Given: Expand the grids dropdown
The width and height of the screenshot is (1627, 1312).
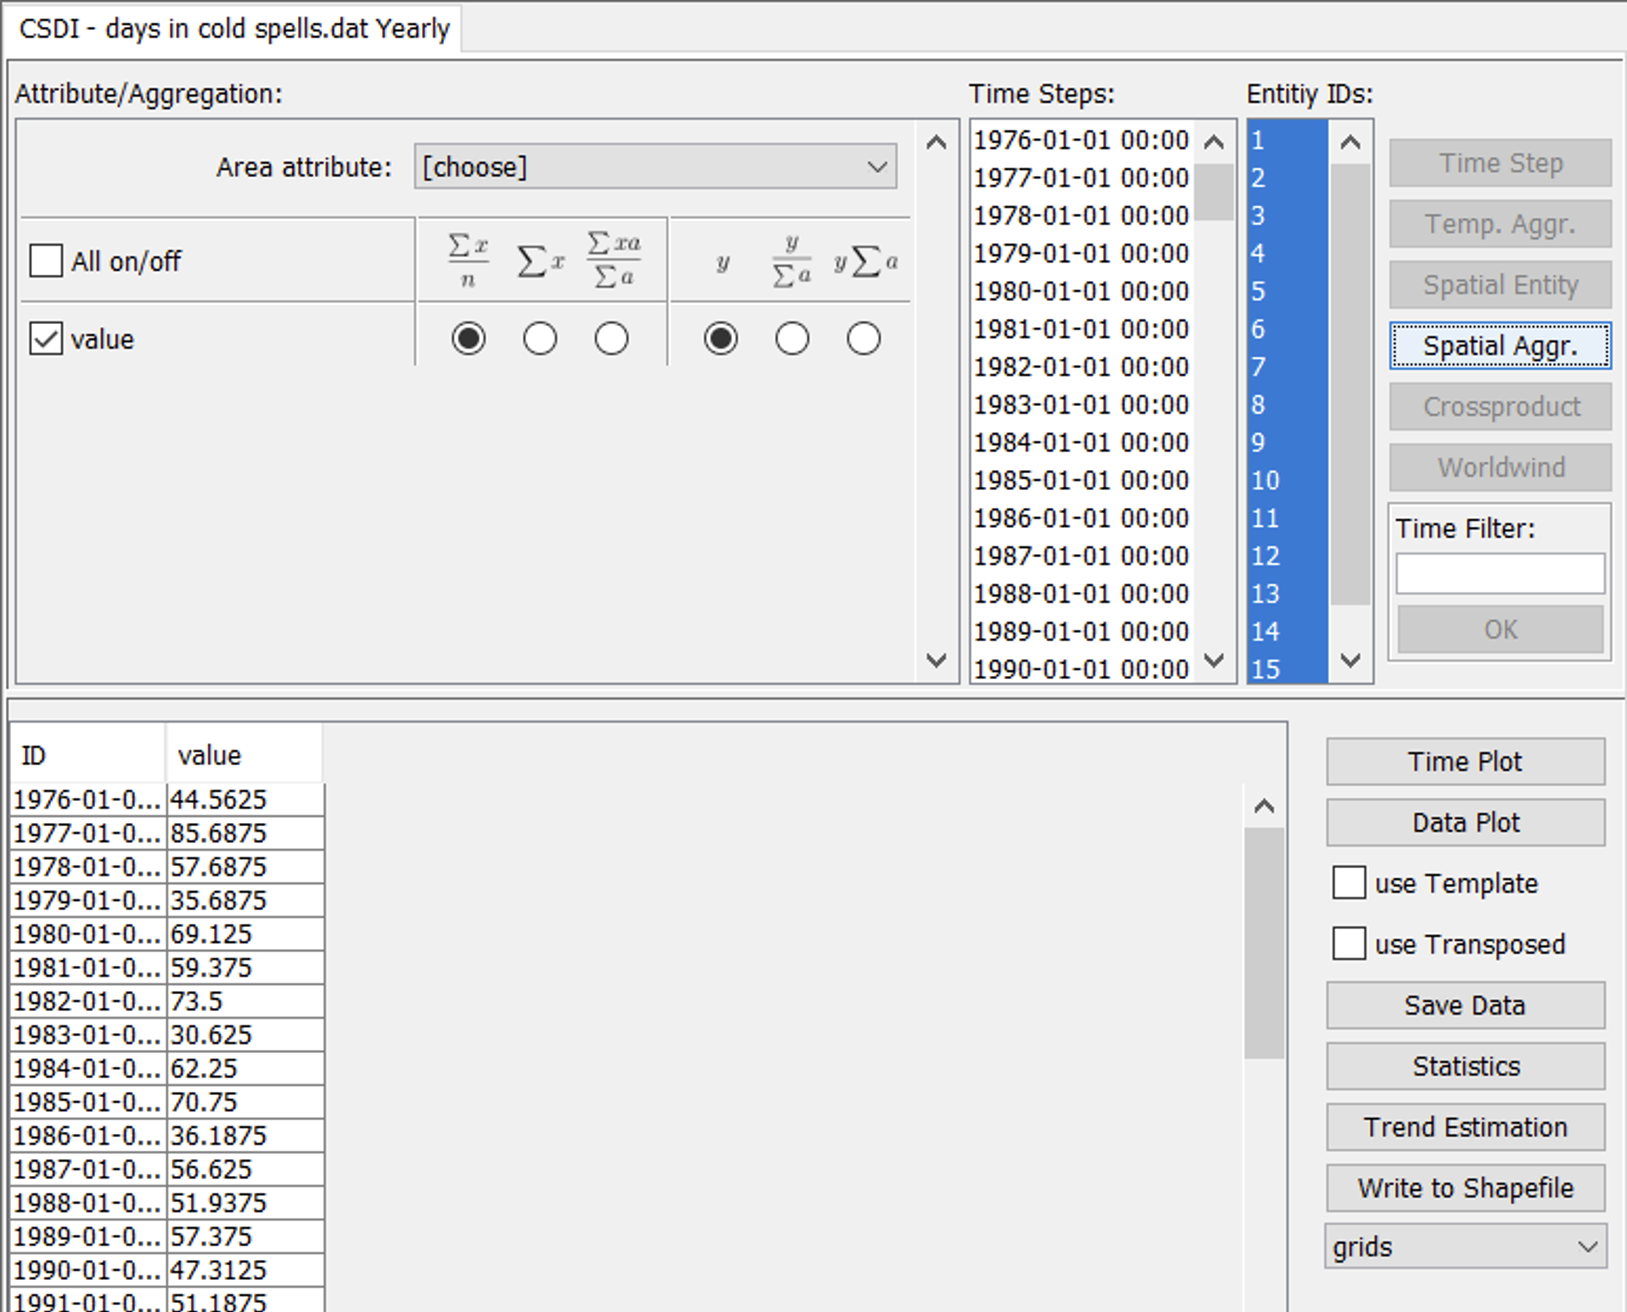Looking at the screenshot, I should tap(1464, 1247).
